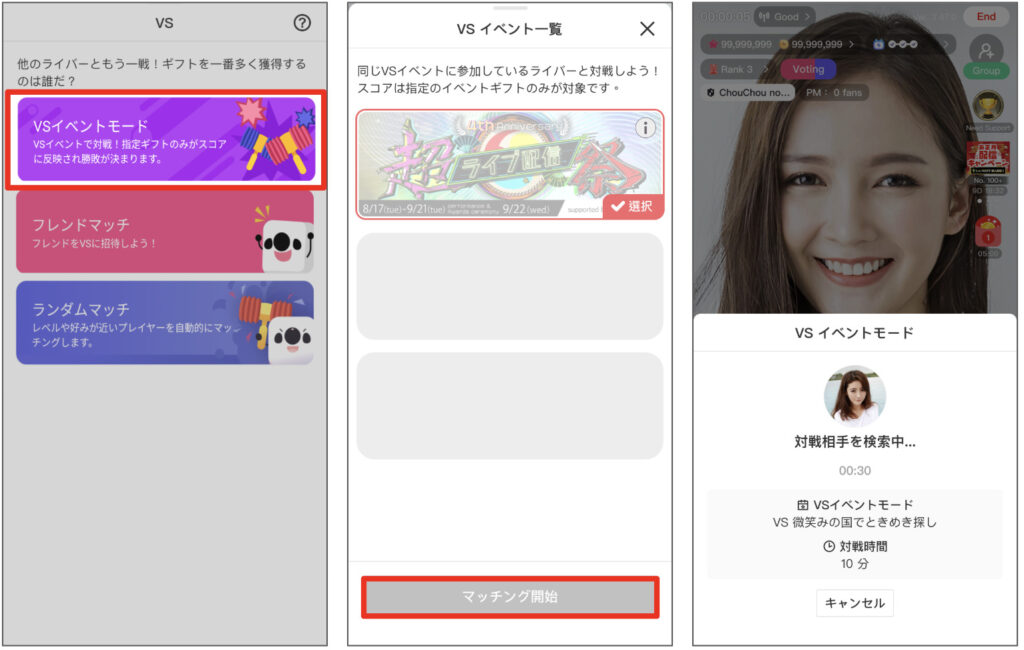Select VSイベントモード option
The image size is (1024, 650).
tap(166, 139)
